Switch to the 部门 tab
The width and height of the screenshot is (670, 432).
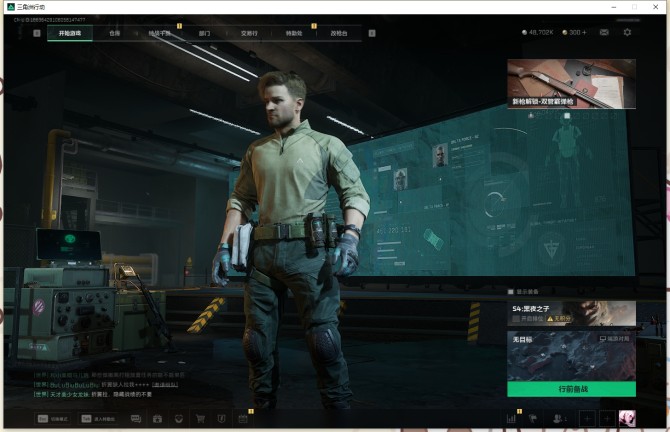[204, 33]
